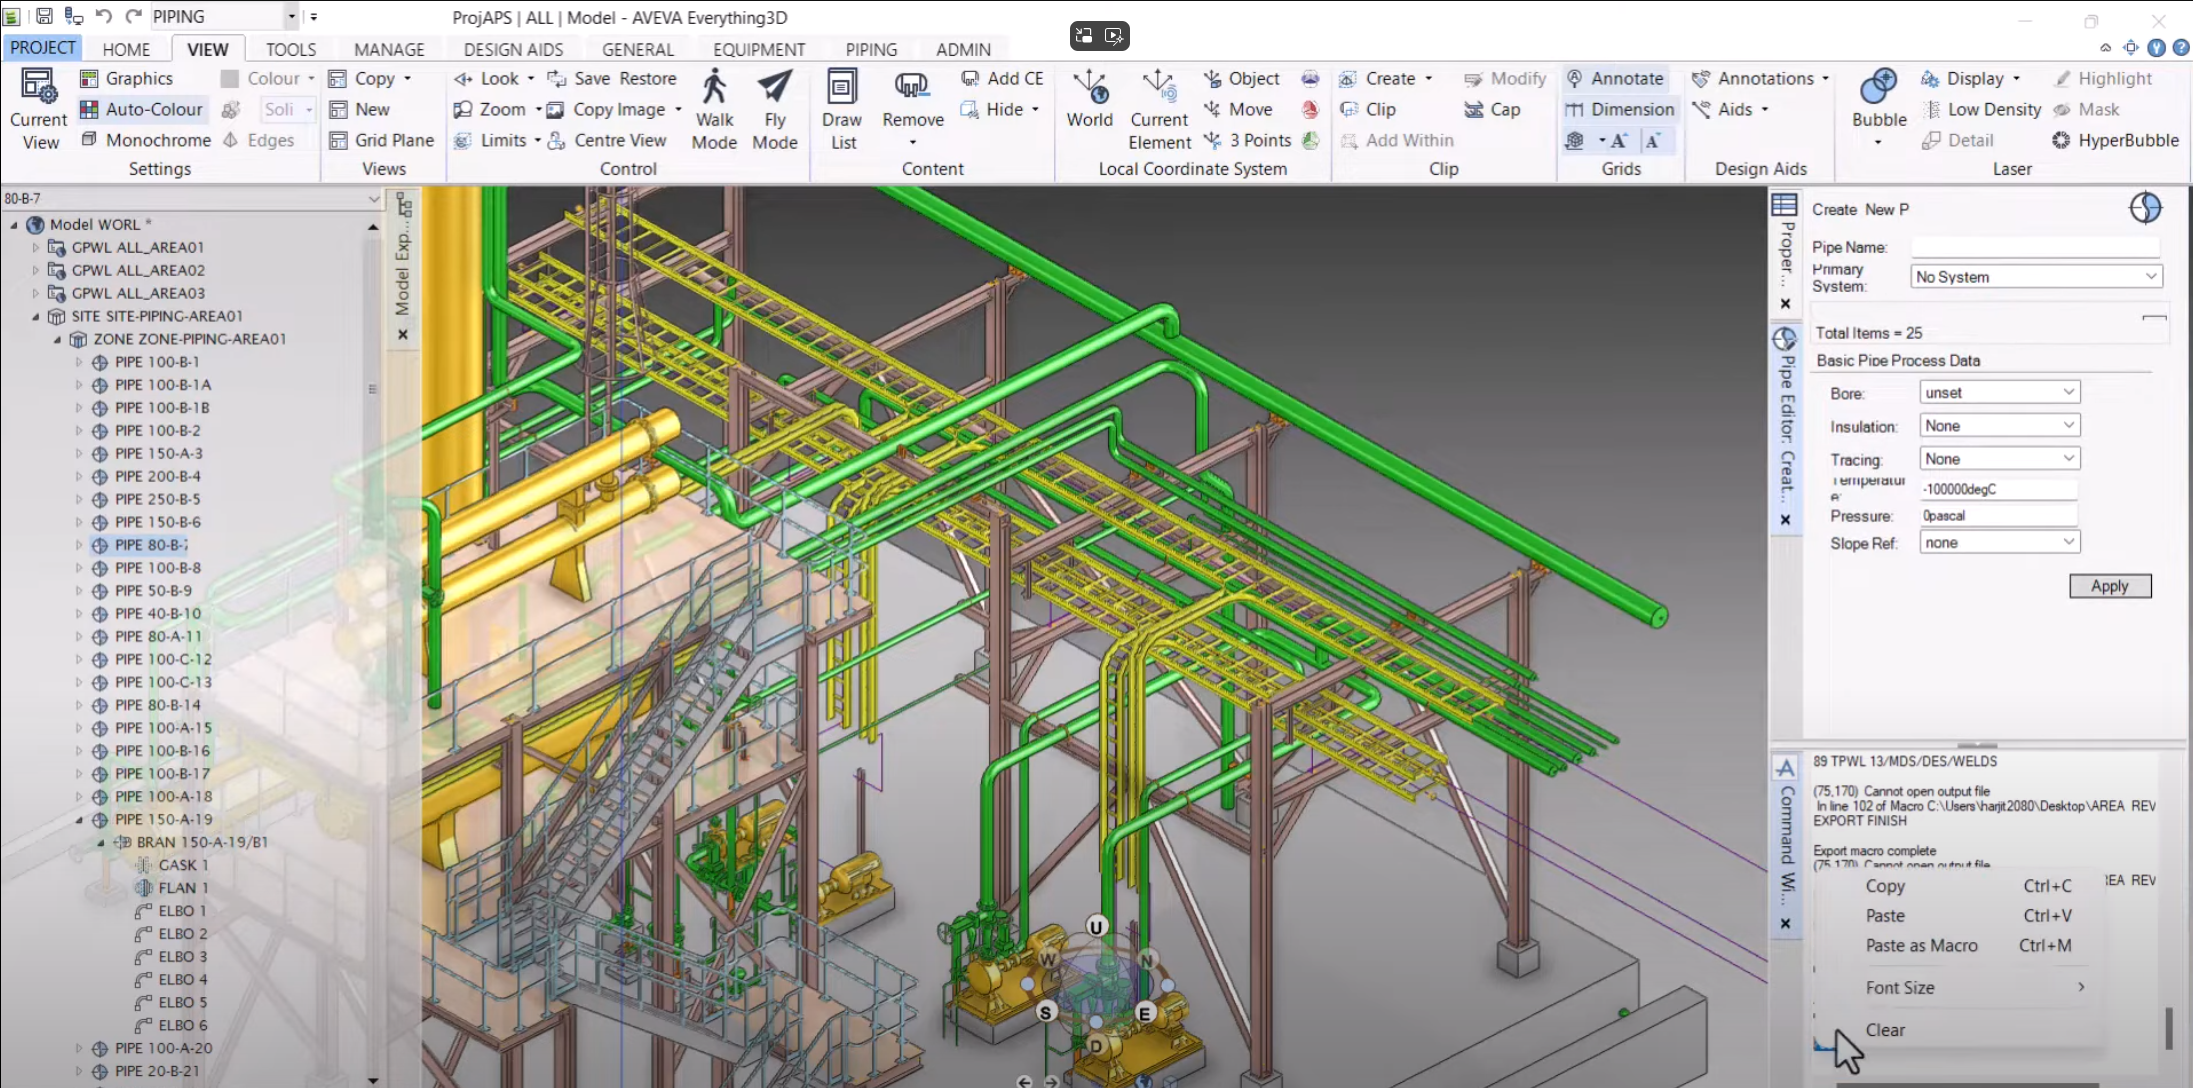The height and width of the screenshot is (1088, 2193).
Task: Activate Fly Mode icon
Action: click(x=775, y=110)
